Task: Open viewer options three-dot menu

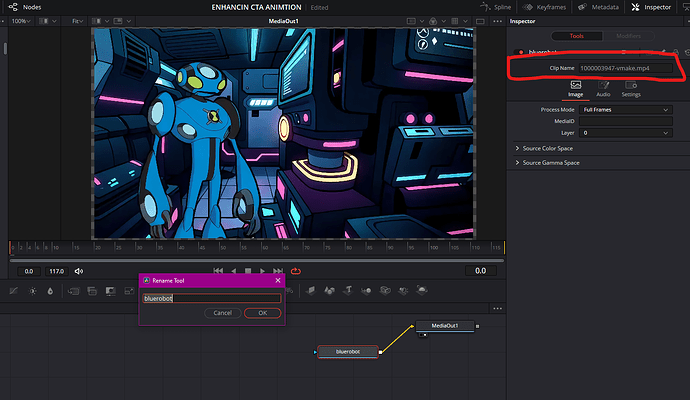Action: pyautogui.click(x=497, y=21)
